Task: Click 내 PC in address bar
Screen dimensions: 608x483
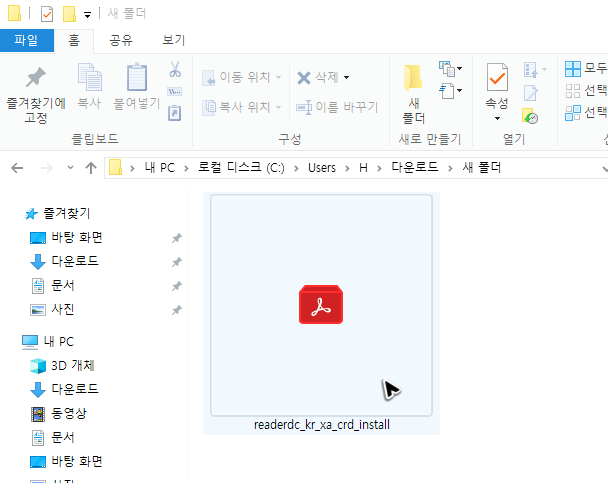Action: click(x=160, y=168)
